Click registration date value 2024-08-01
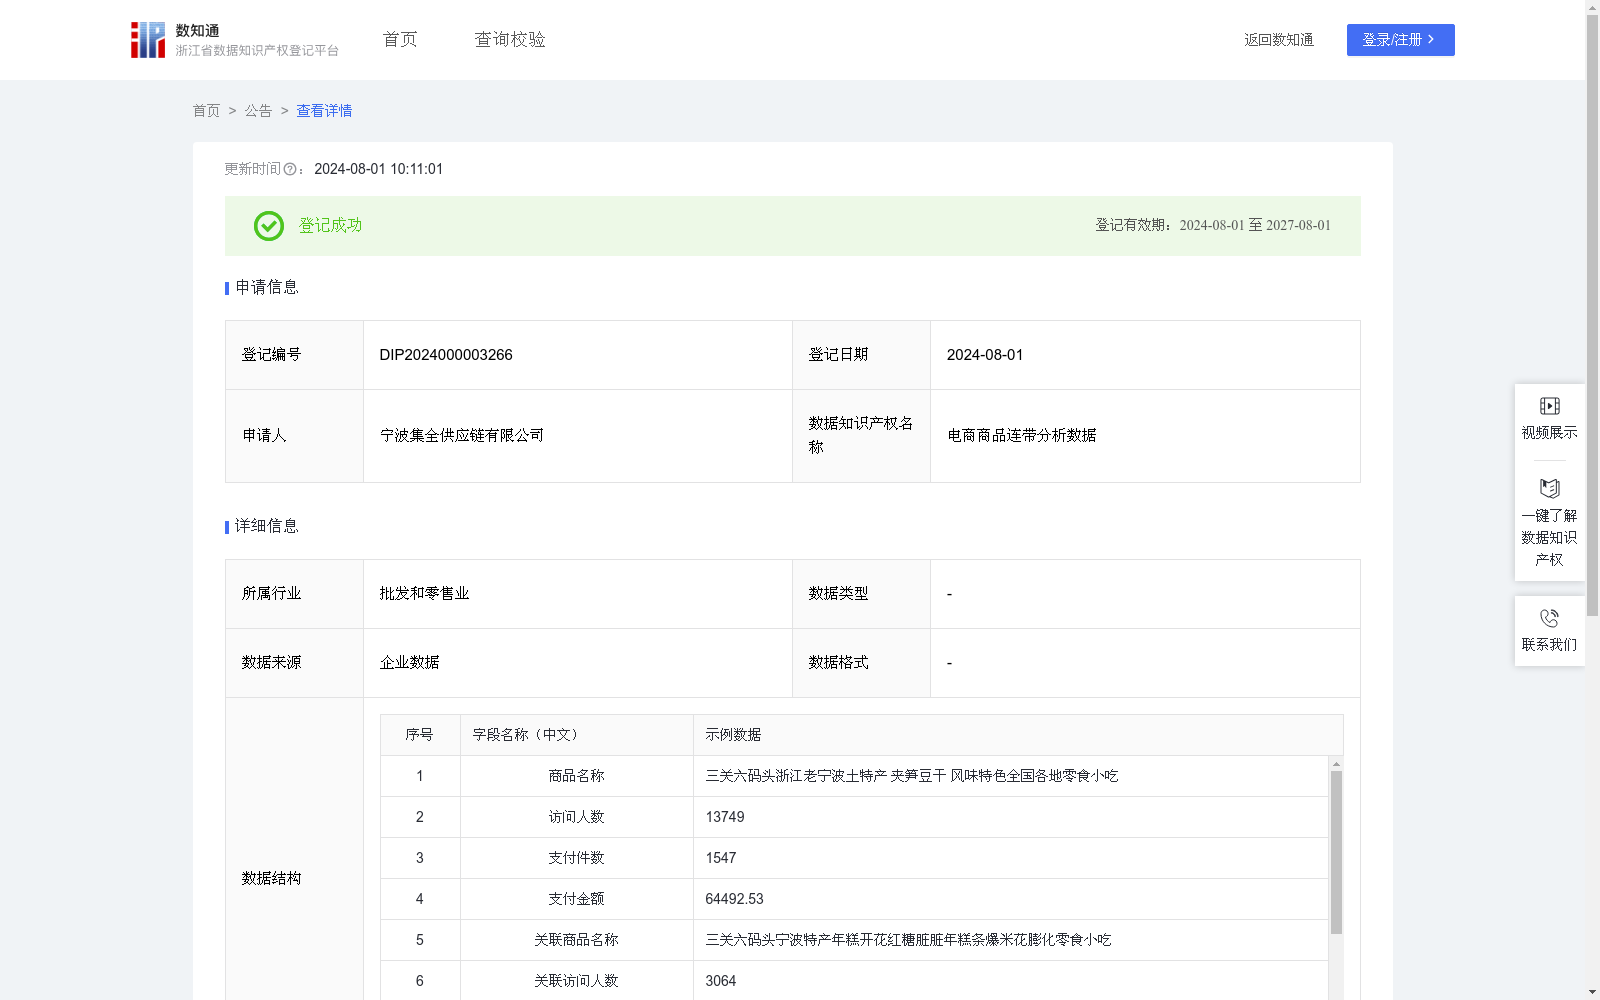This screenshot has height=1000, width=1600. (985, 355)
